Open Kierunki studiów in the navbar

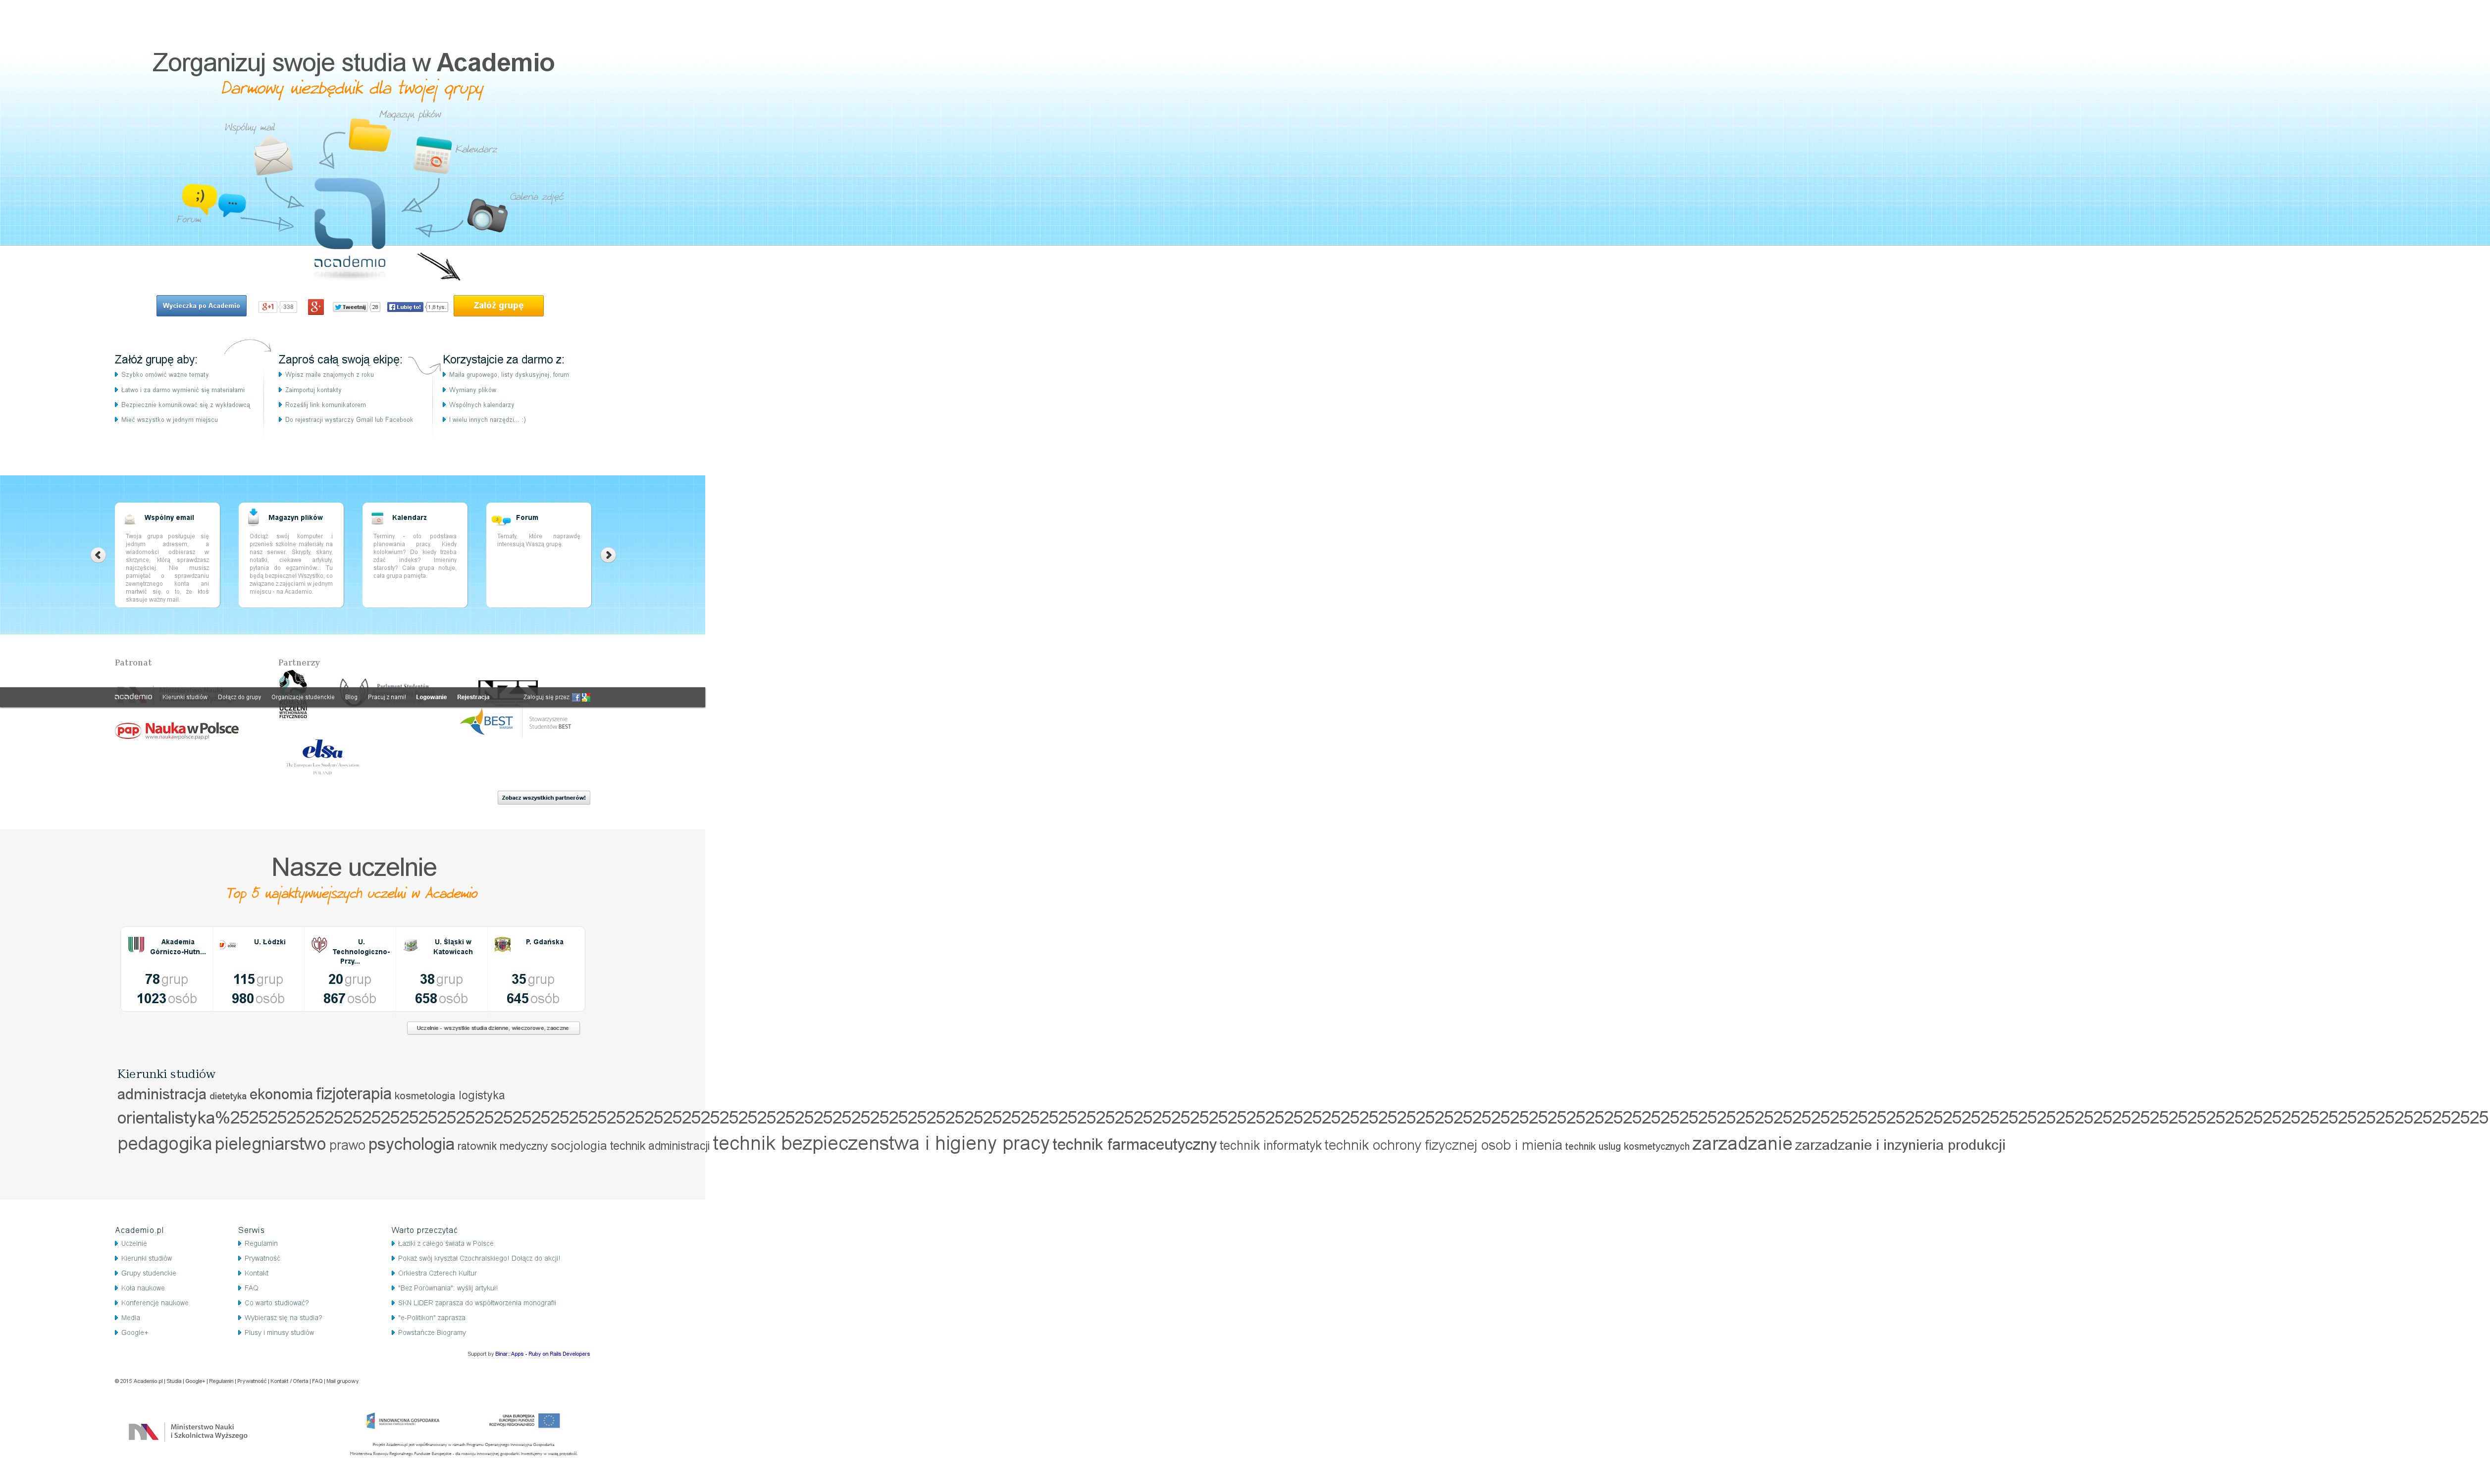pyautogui.click(x=185, y=697)
